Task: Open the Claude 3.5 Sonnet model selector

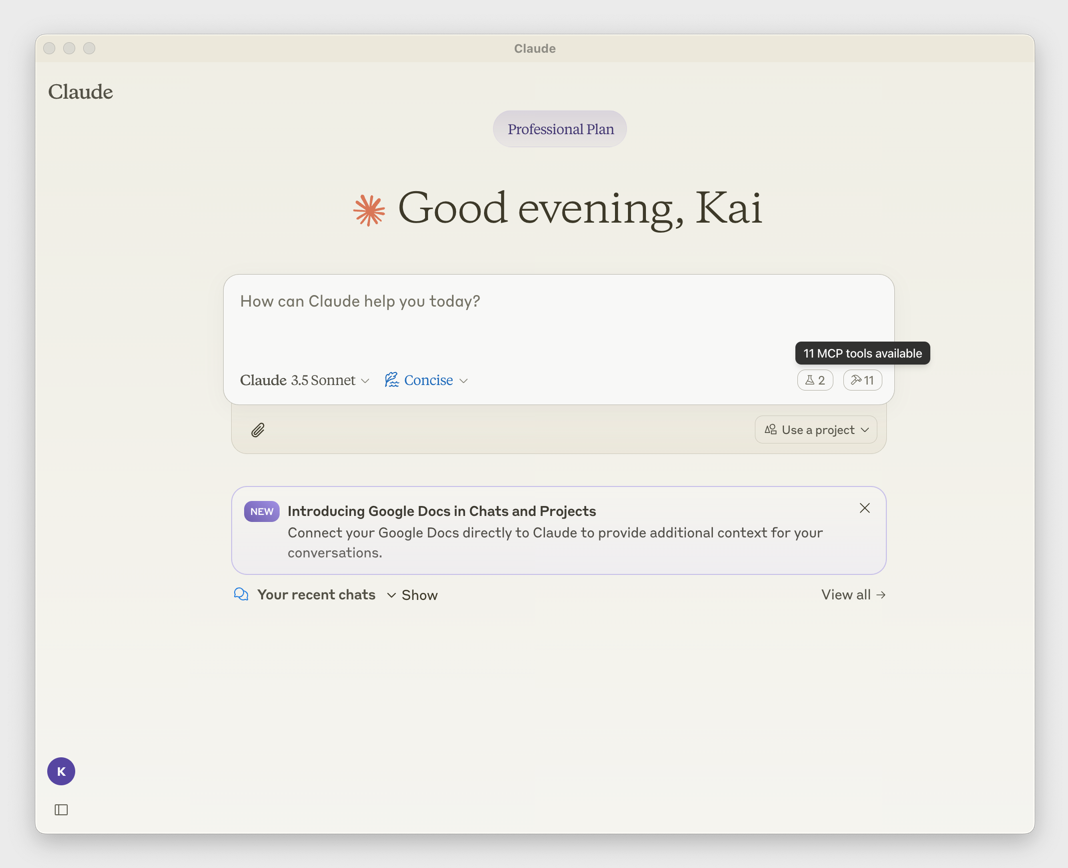Action: [304, 380]
